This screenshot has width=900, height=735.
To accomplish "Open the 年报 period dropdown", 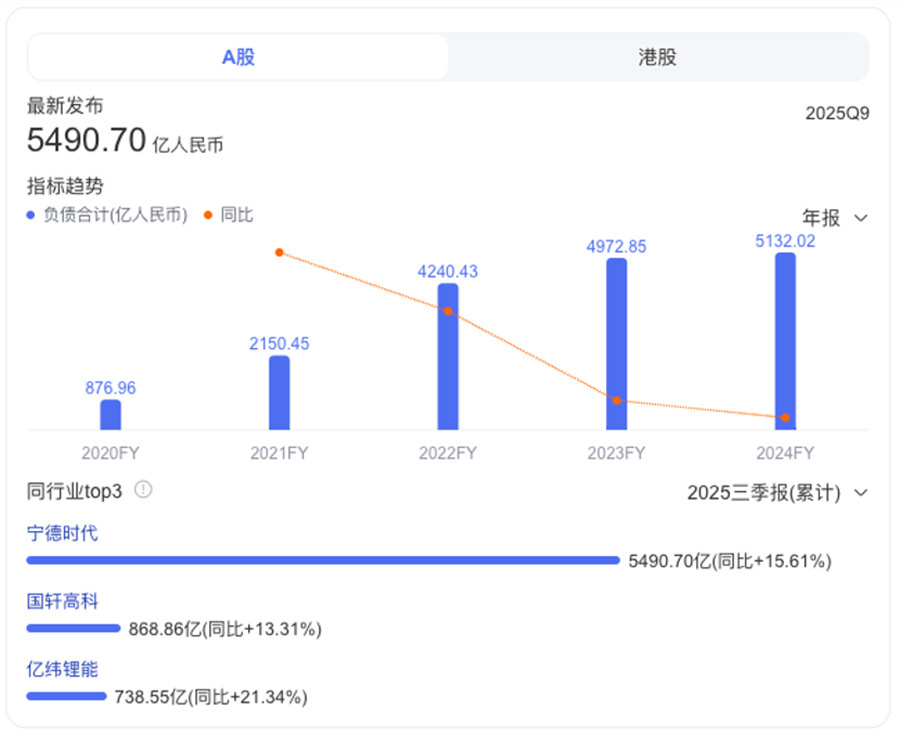I will [x=835, y=218].
